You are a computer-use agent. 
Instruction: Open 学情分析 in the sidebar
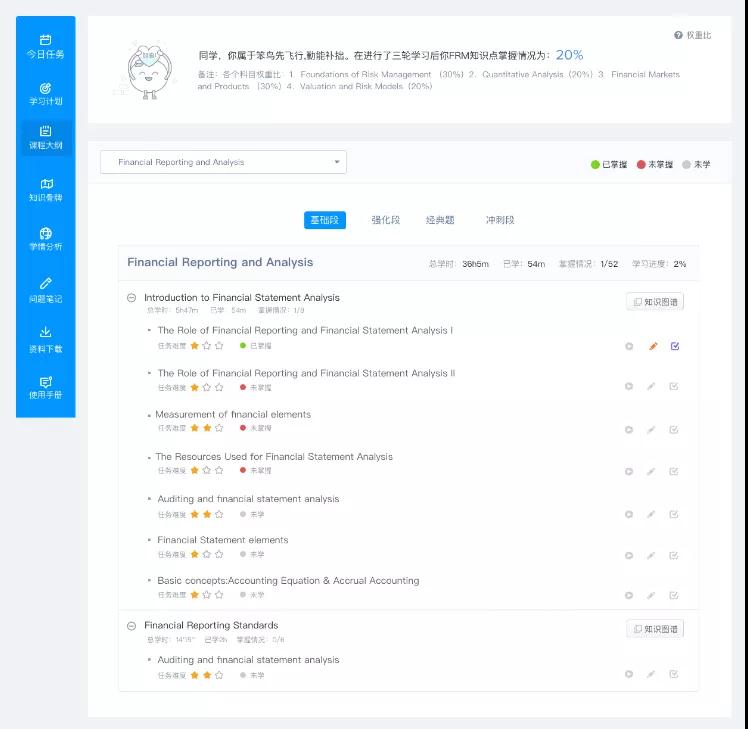(45, 240)
